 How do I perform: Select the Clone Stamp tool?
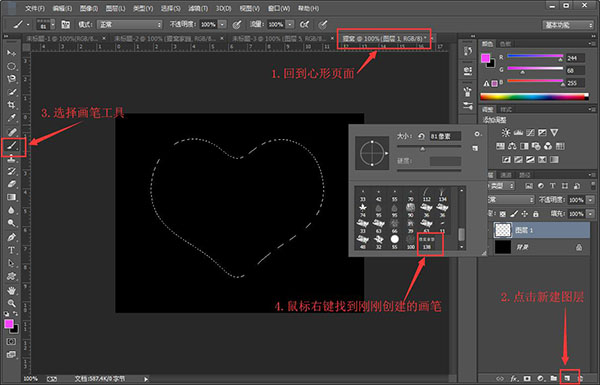tap(11, 158)
